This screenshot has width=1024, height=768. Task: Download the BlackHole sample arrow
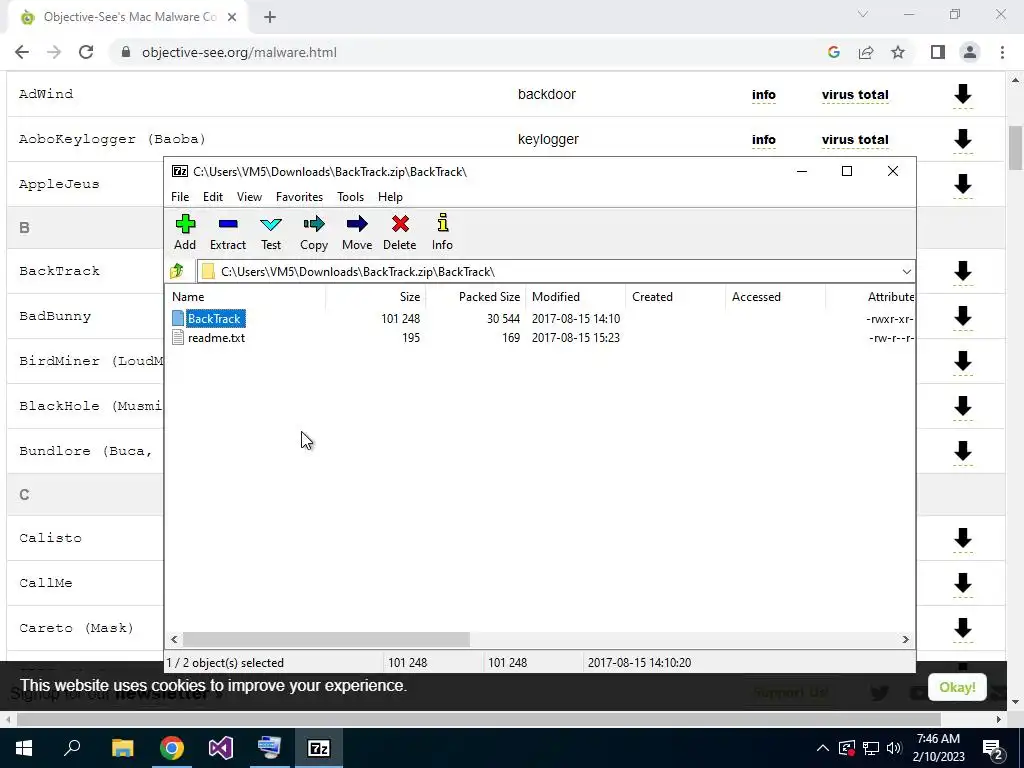tap(963, 406)
